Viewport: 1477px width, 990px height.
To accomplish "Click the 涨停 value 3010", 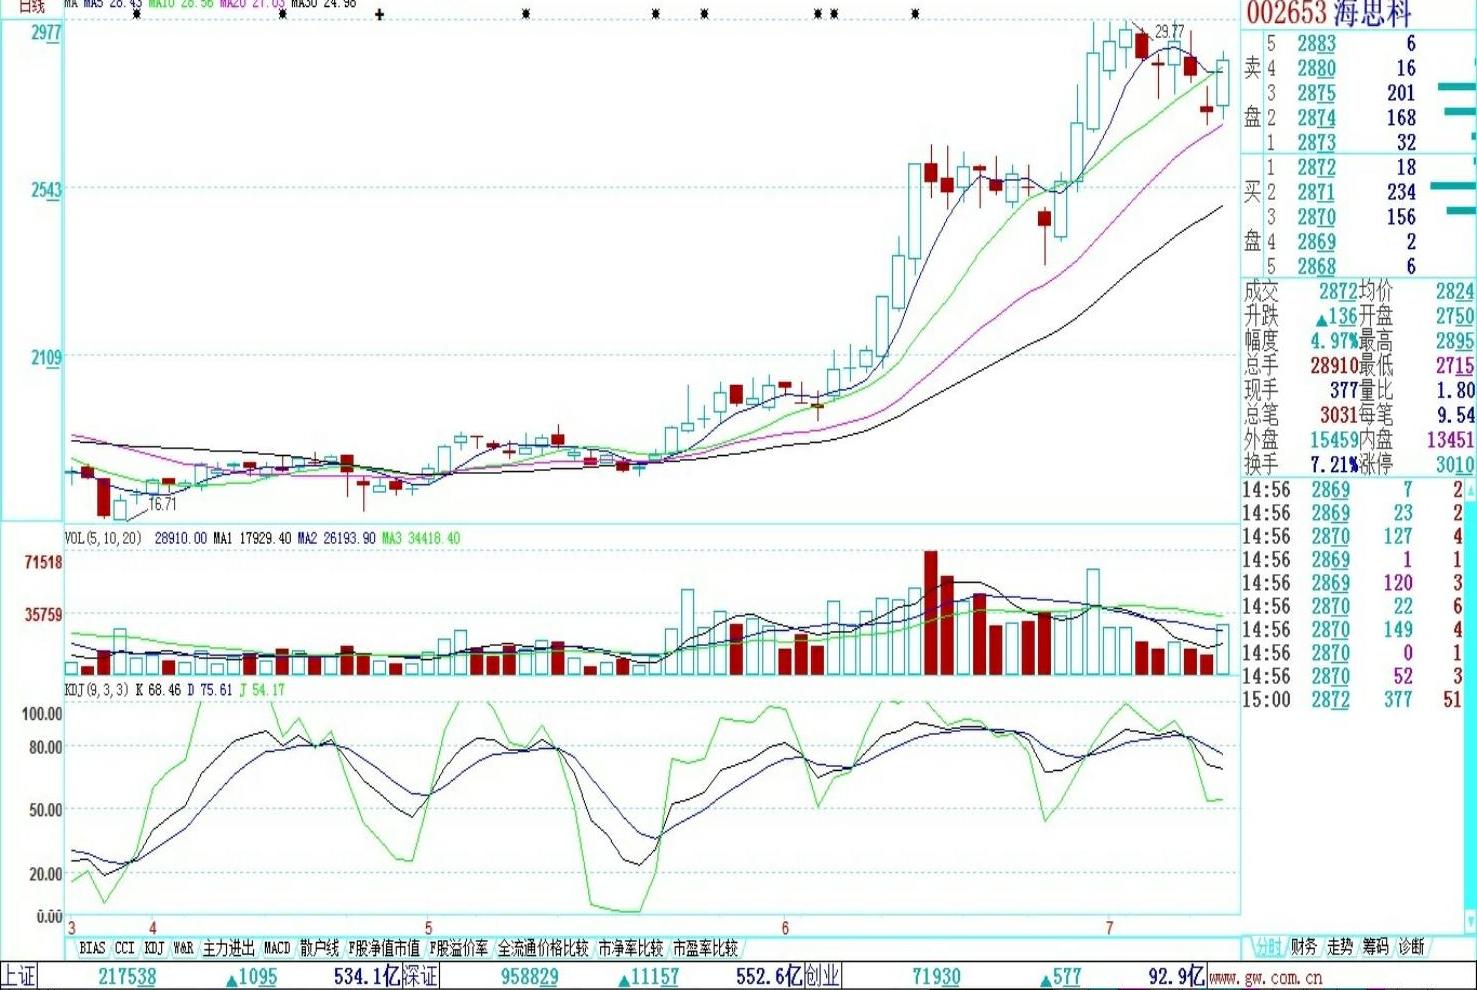I will click(1455, 465).
